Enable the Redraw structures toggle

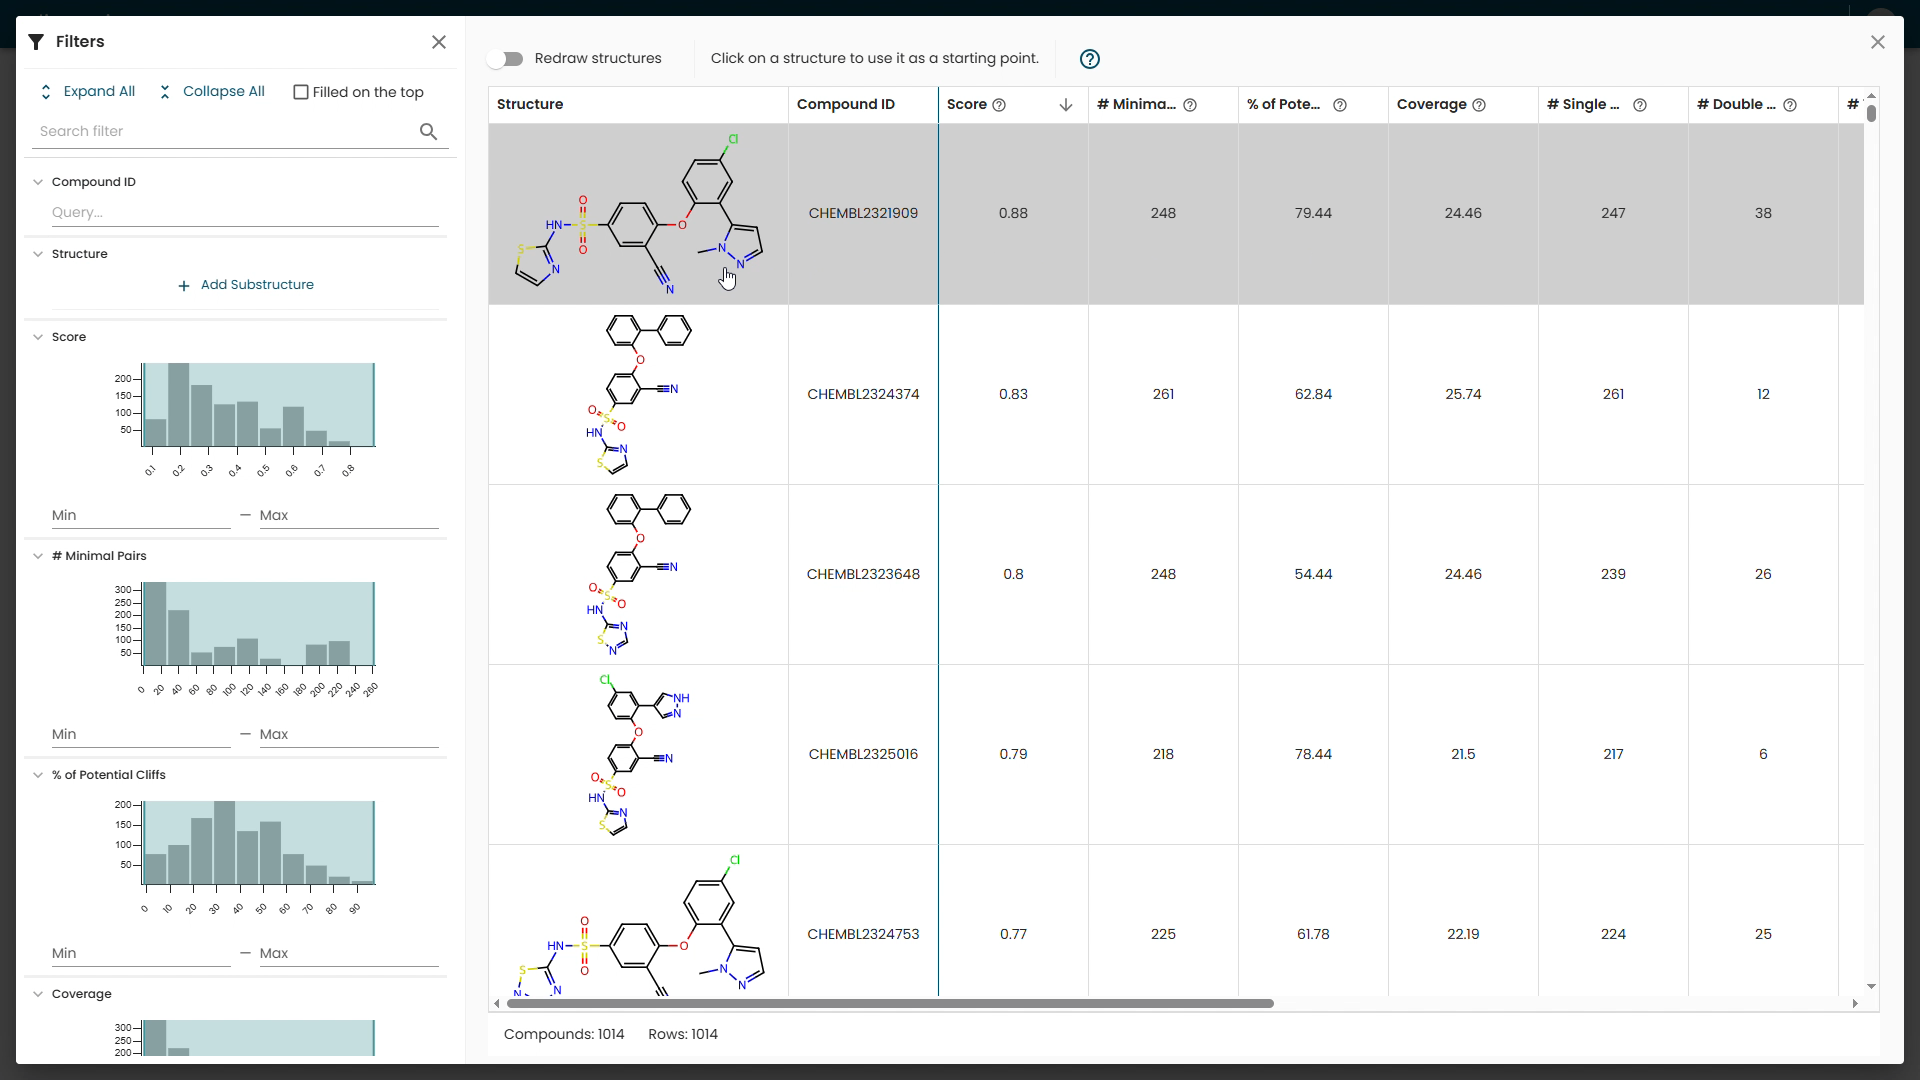[506, 59]
